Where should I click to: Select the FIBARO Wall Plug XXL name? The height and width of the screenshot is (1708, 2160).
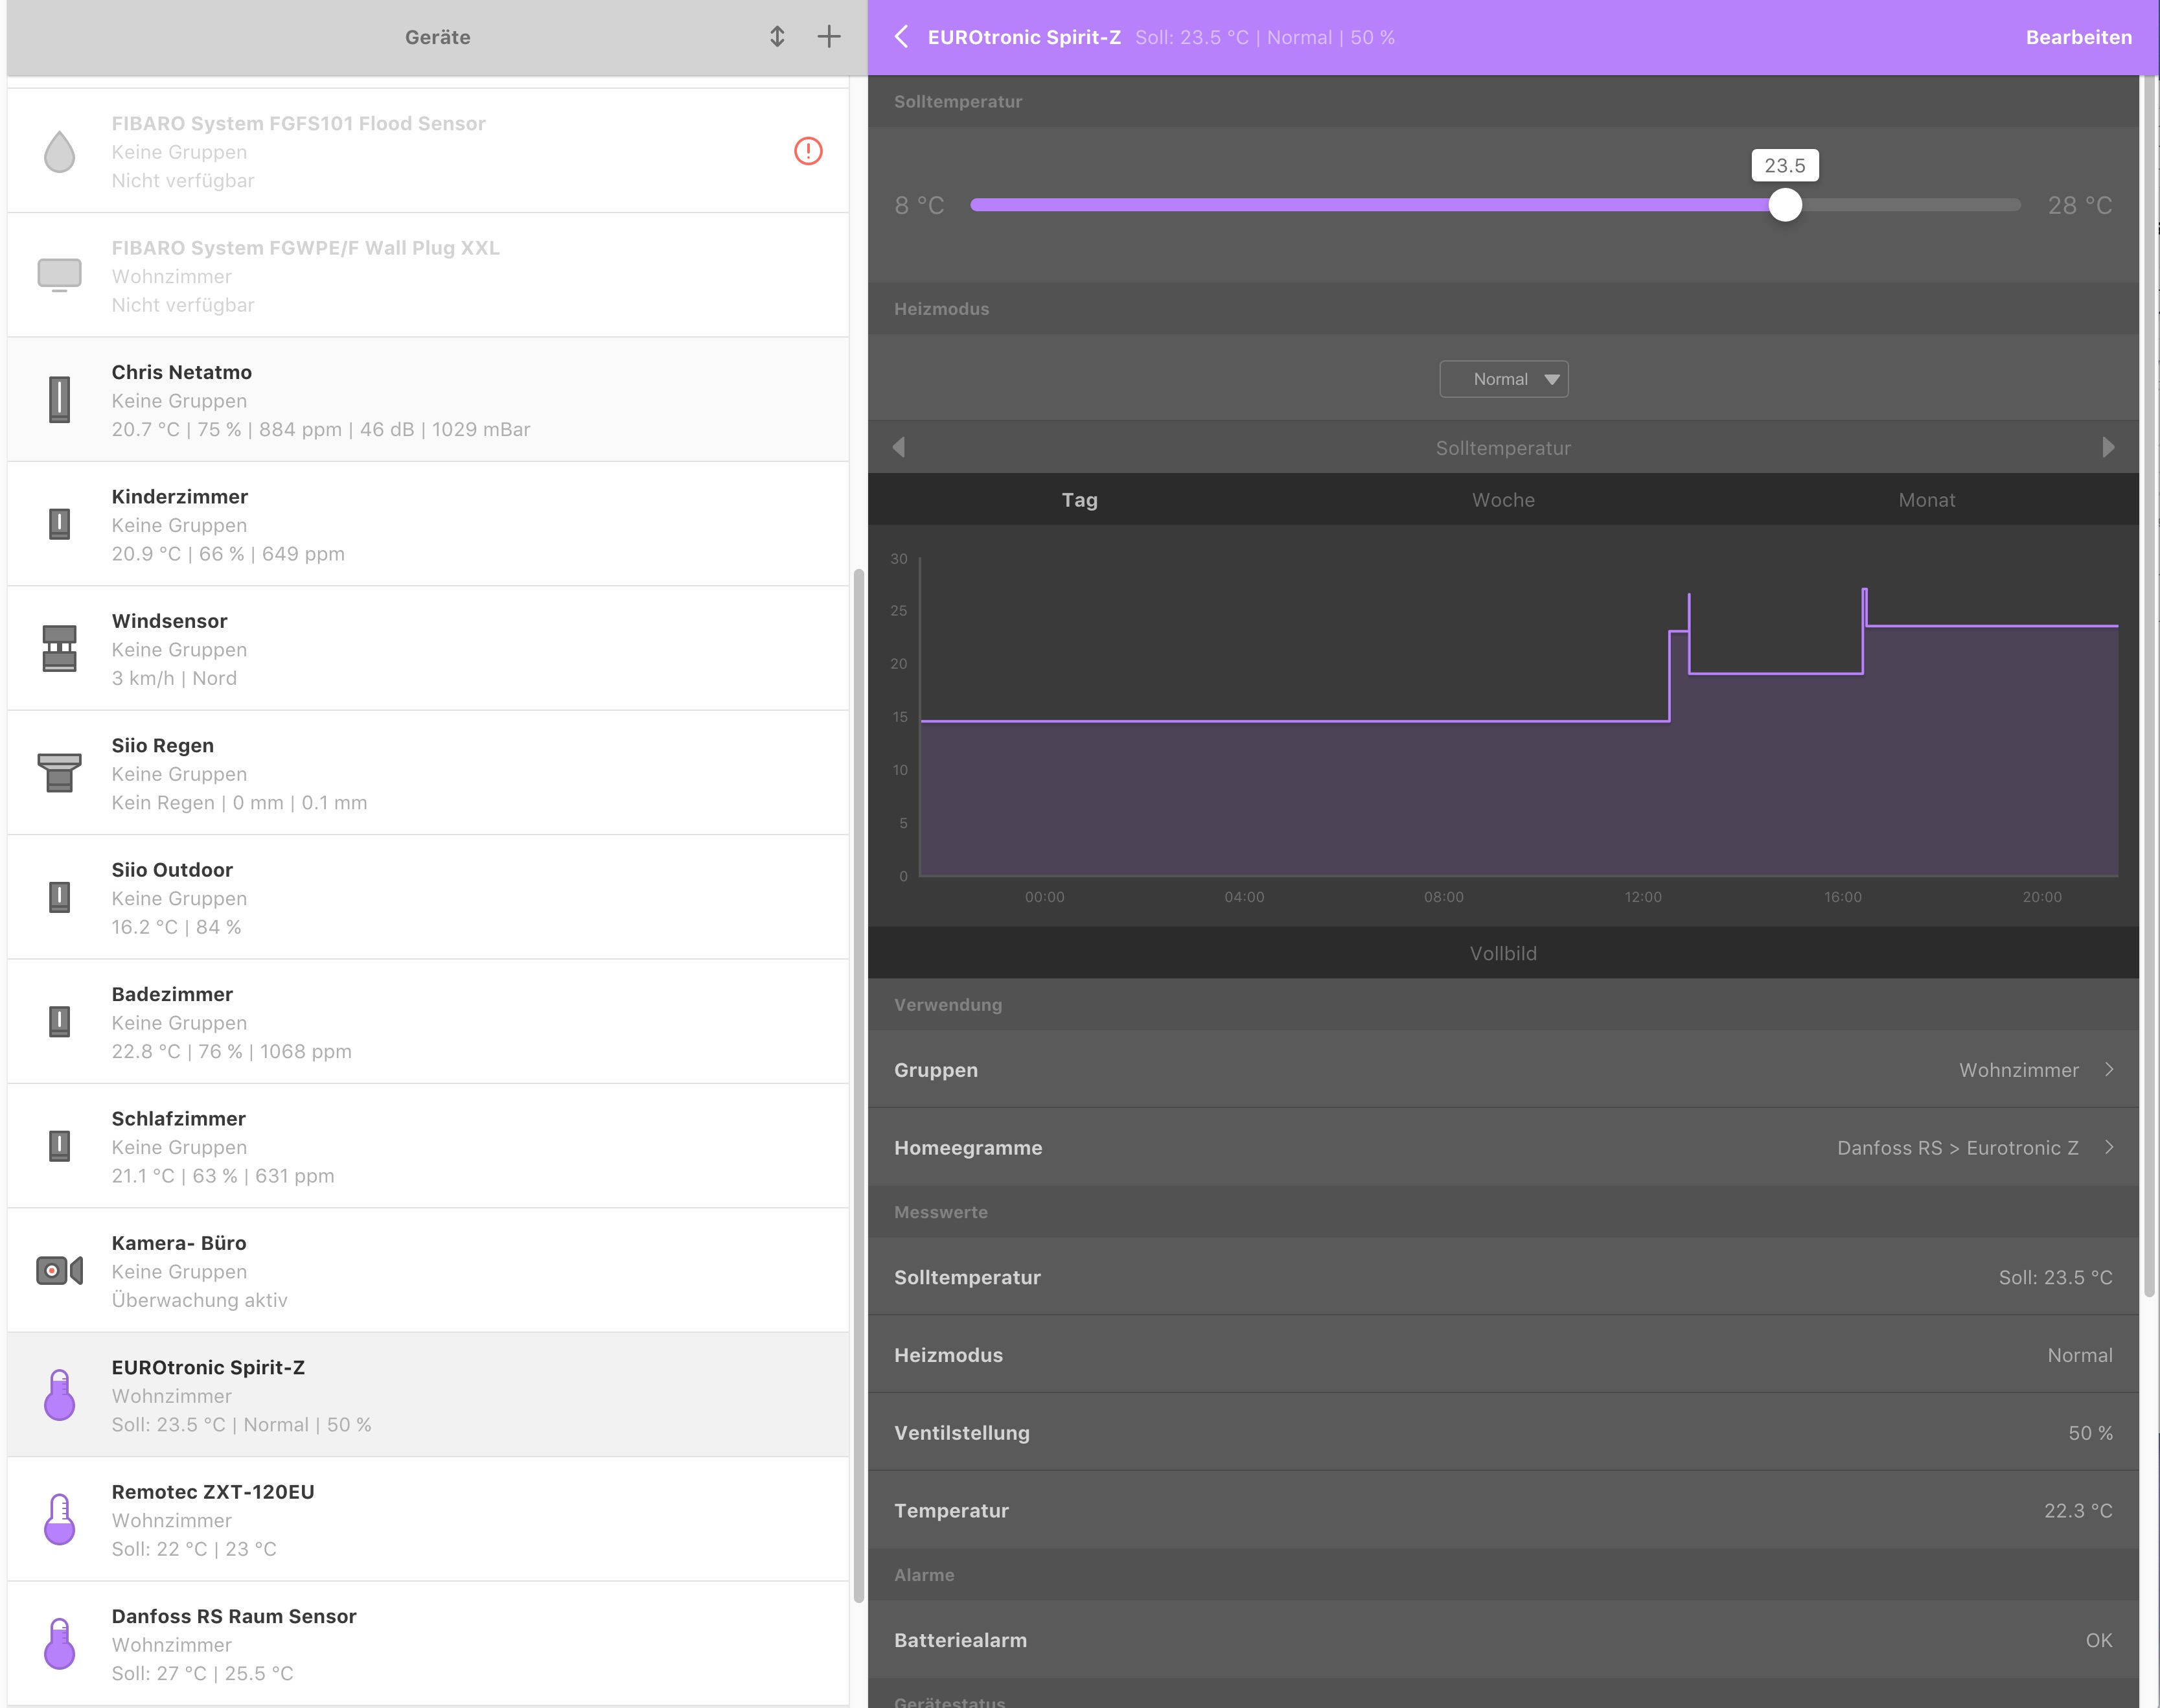click(x=305, y=247)
